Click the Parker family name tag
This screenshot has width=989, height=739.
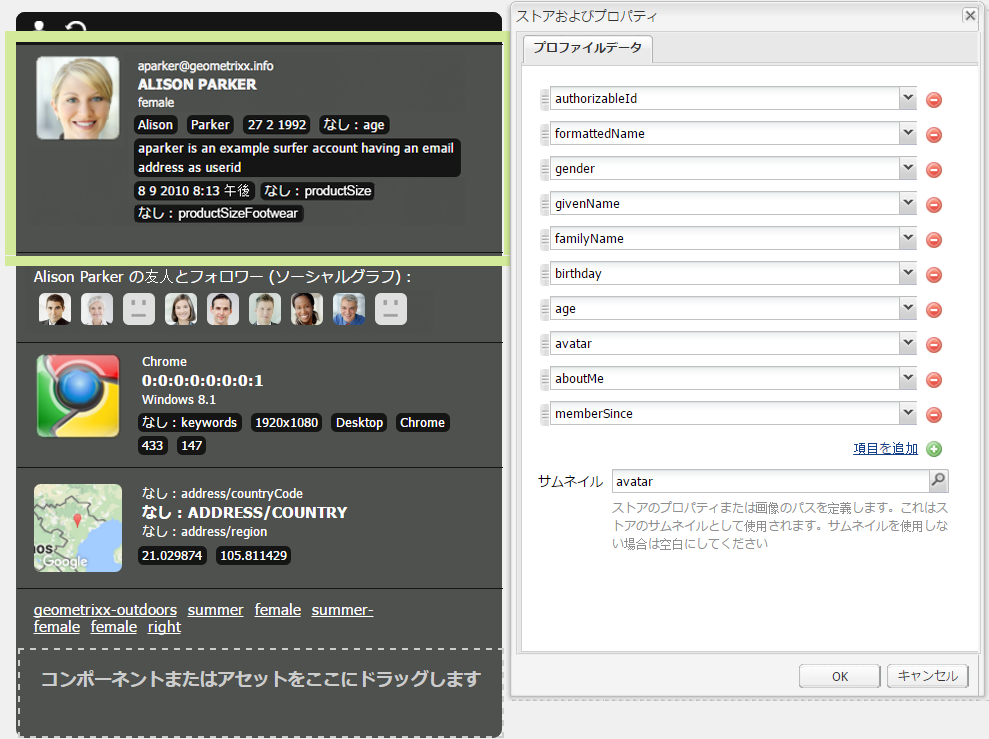click(x=210, y=125)
